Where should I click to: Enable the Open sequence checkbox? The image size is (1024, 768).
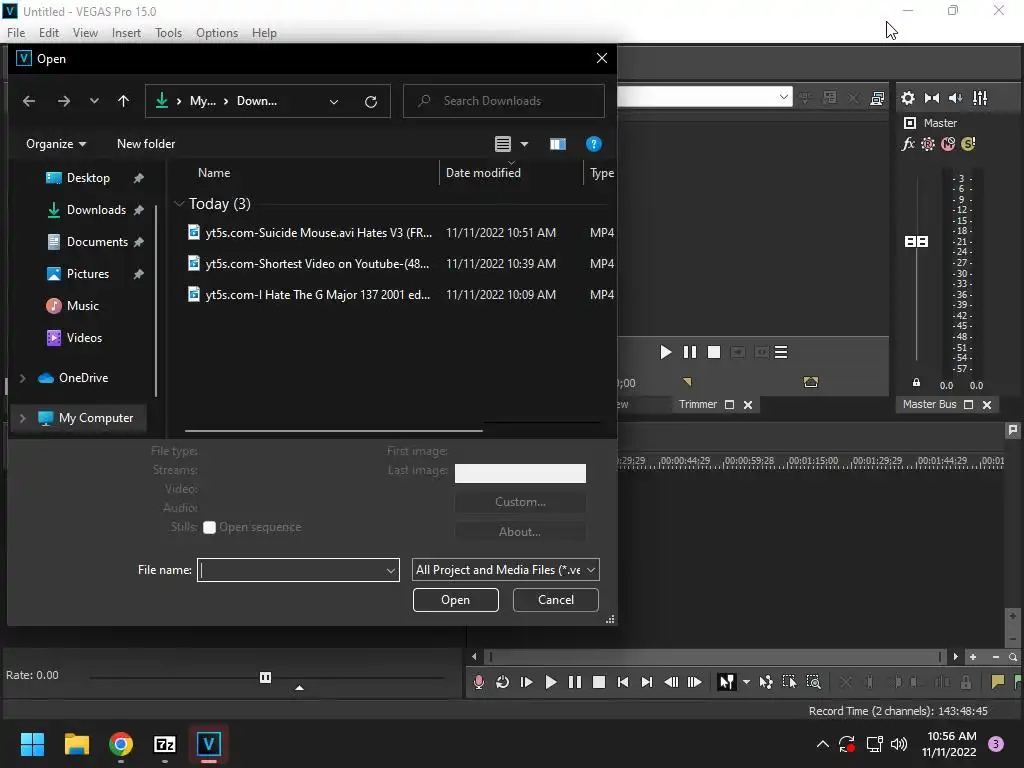(210, 528)
